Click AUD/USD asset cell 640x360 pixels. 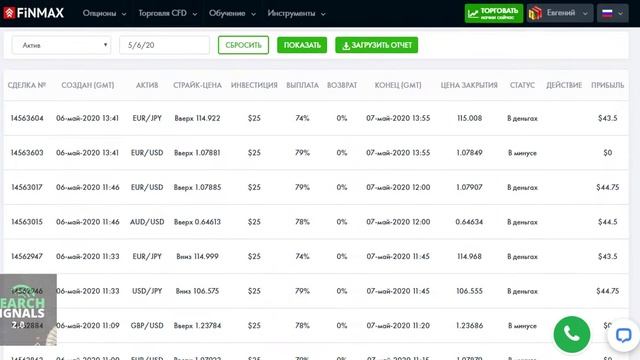(147, 222)
